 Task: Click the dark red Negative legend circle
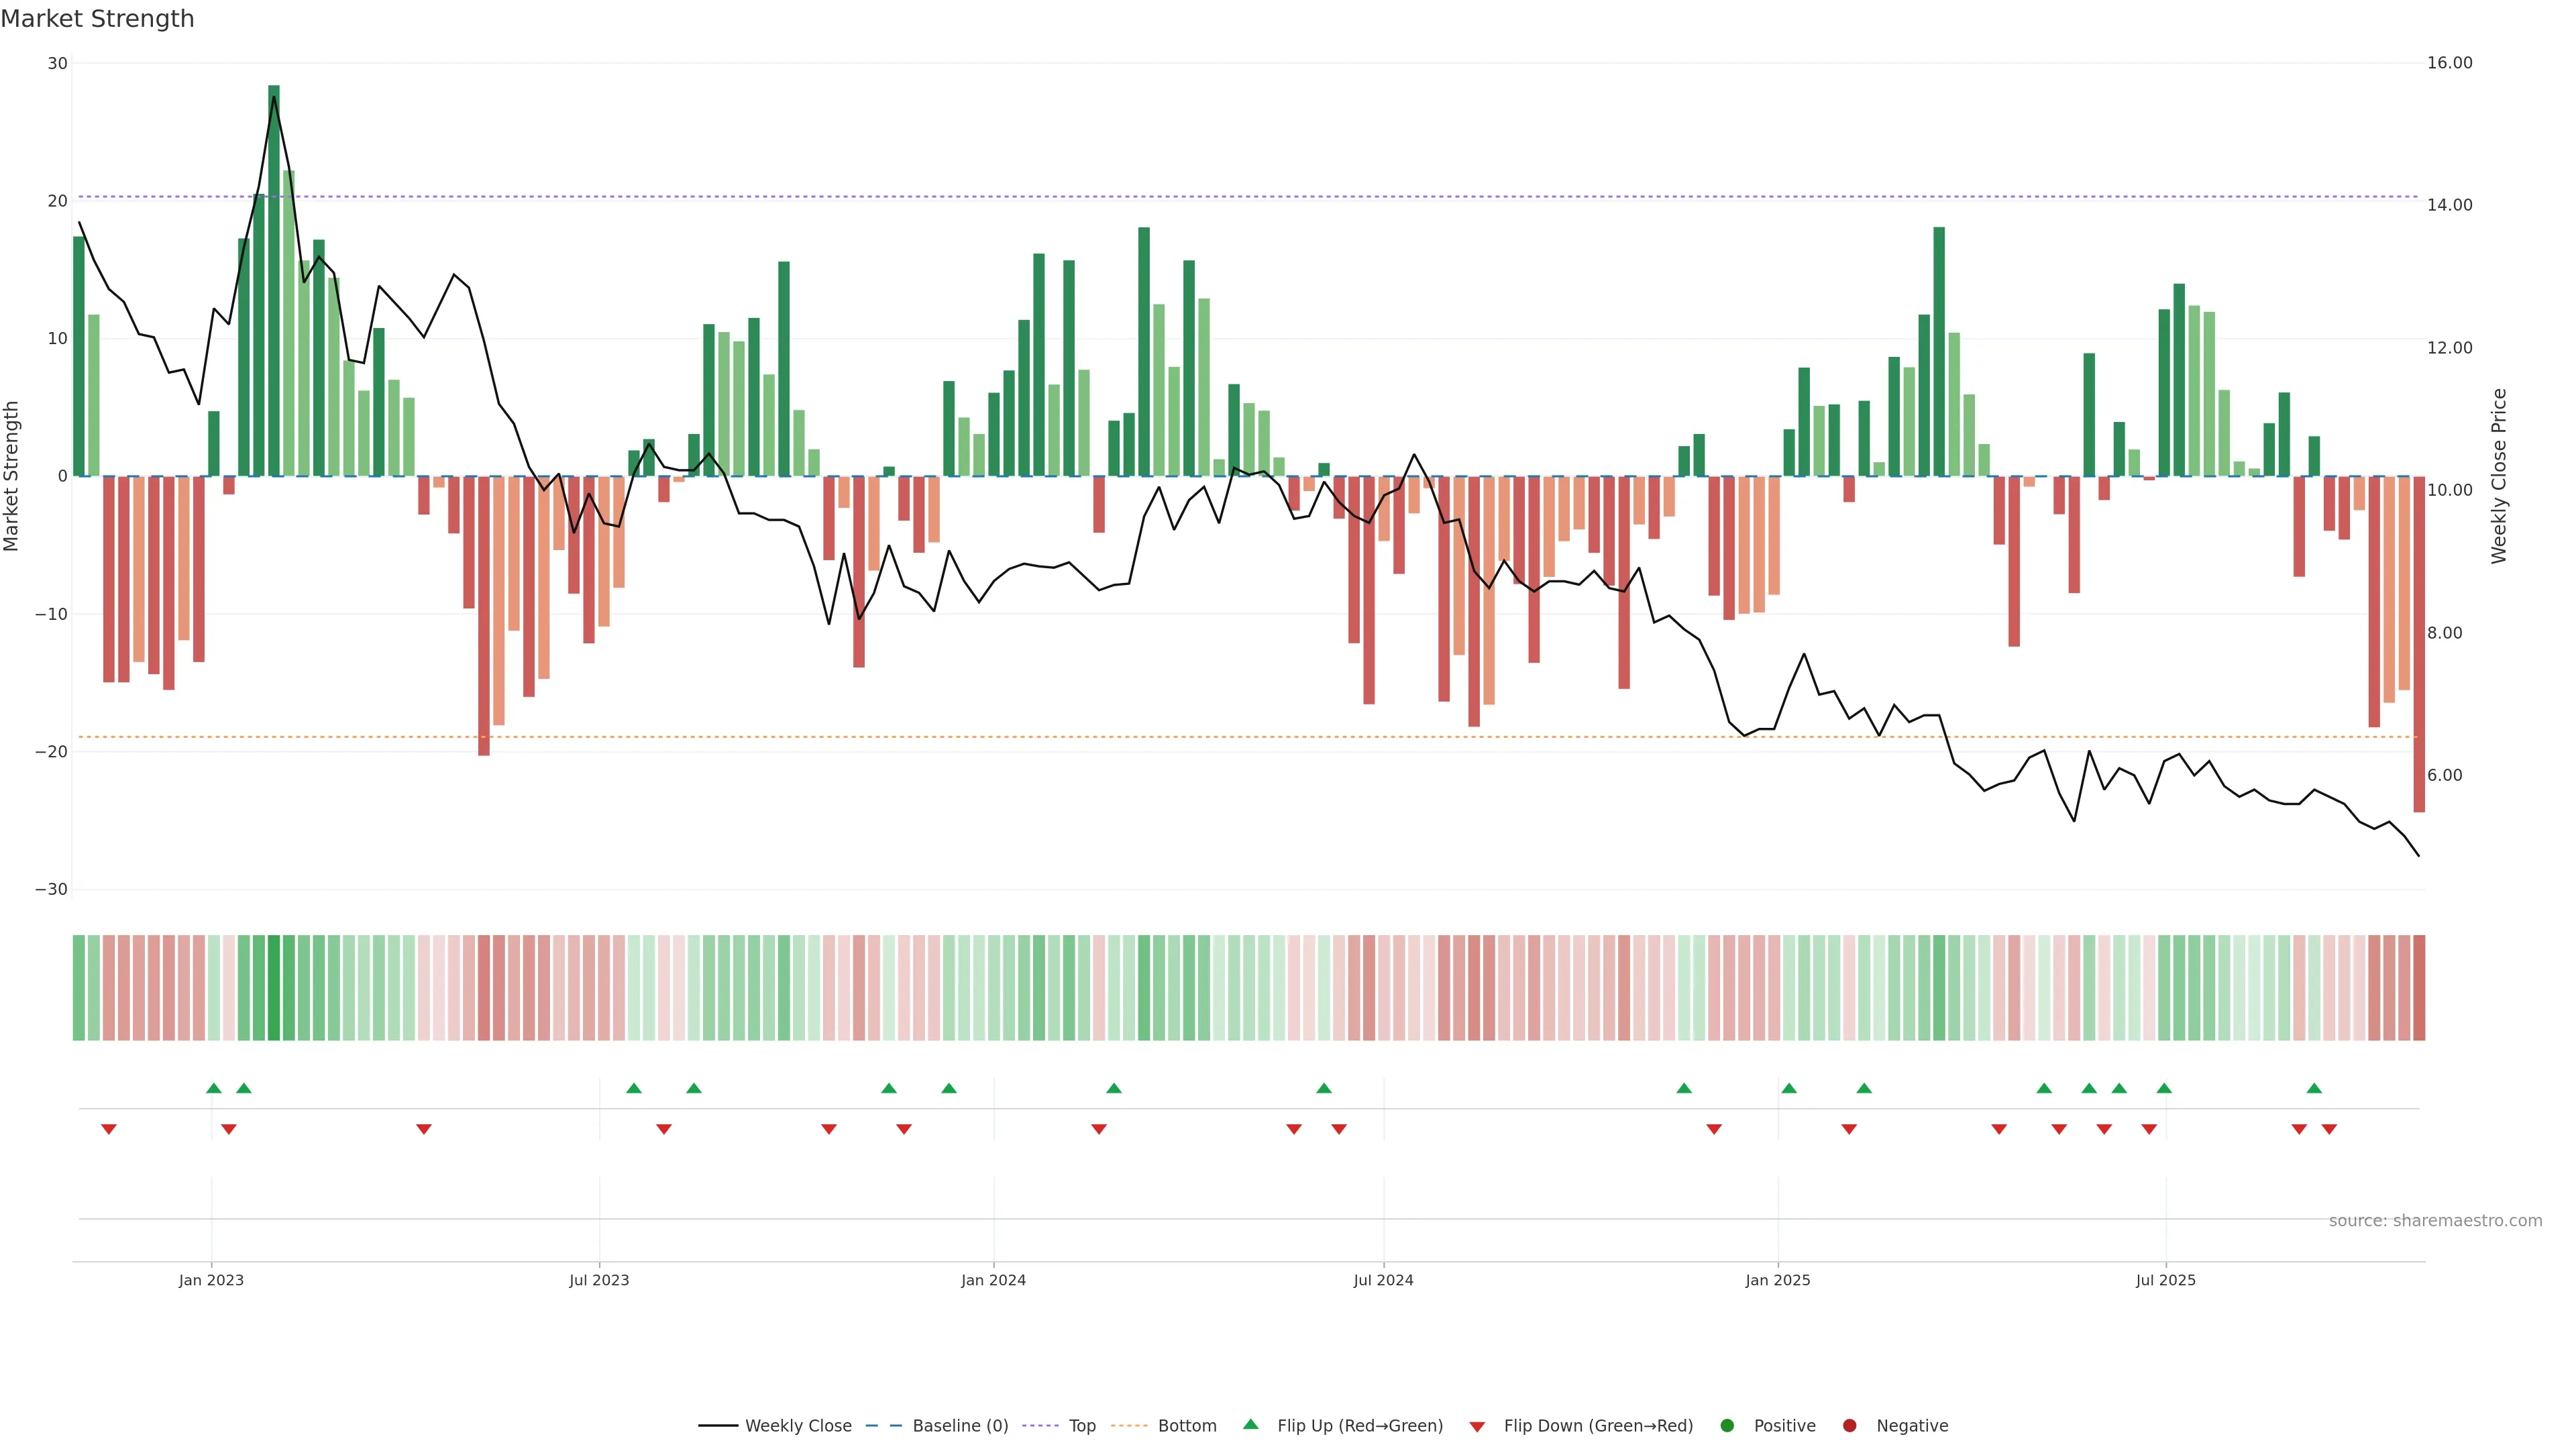click(x=1849, y=1425)
